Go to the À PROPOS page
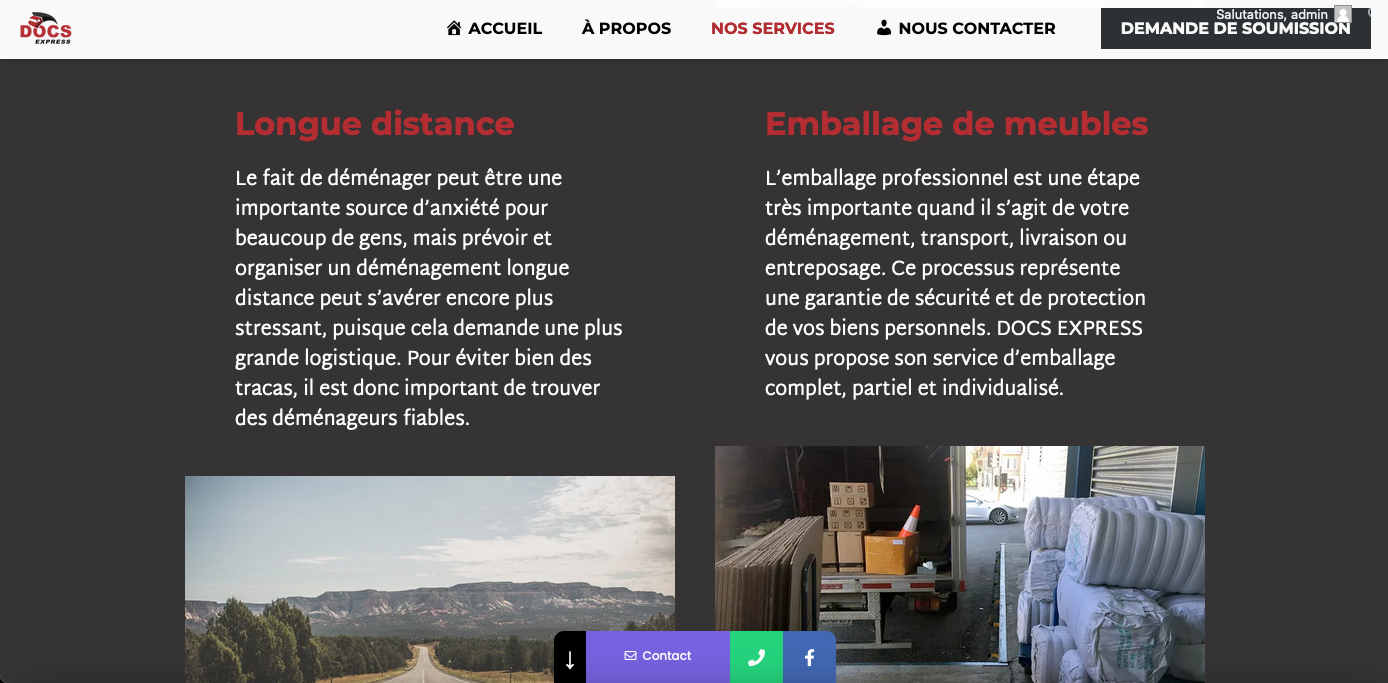The width and height of the screenshot is (1388, 683). point(626,28)
